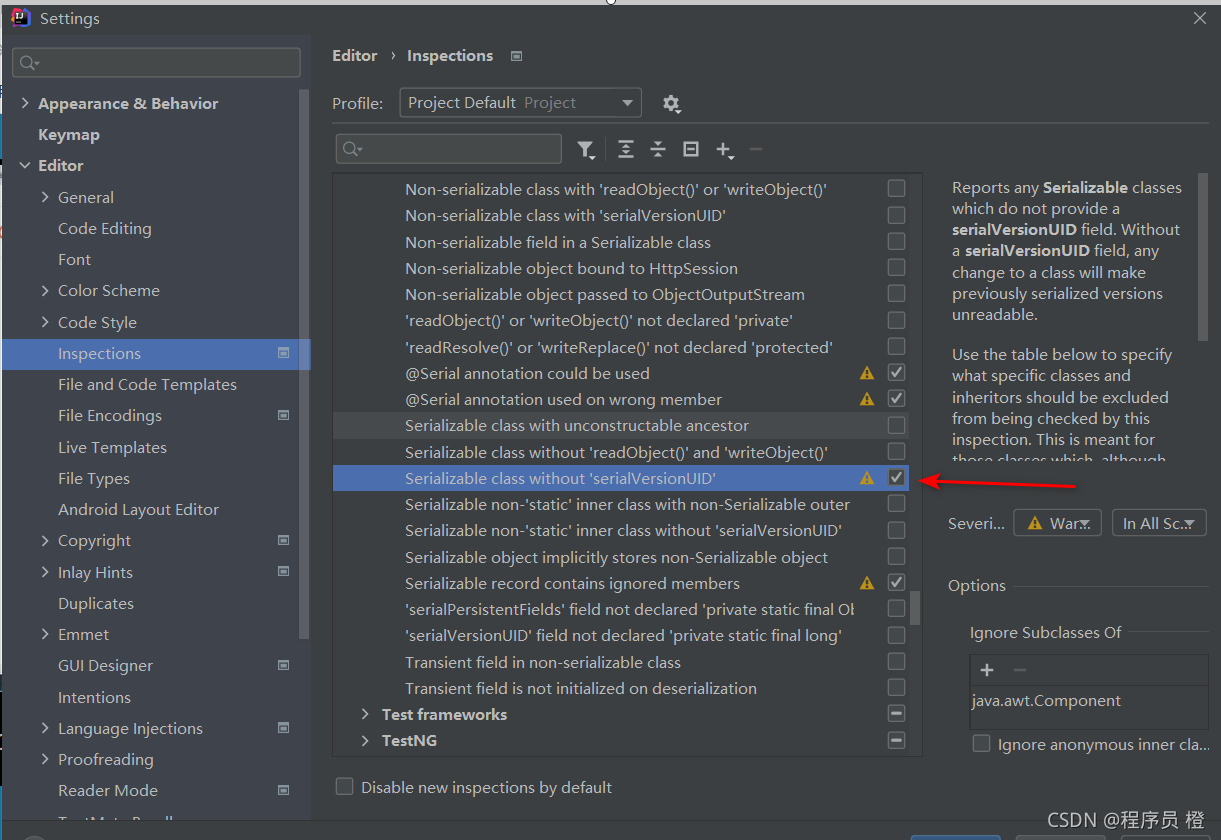Viewport: 1221px width, 840px height.
Task: Expand the Color Scheme node
Action: coord(45,290)
